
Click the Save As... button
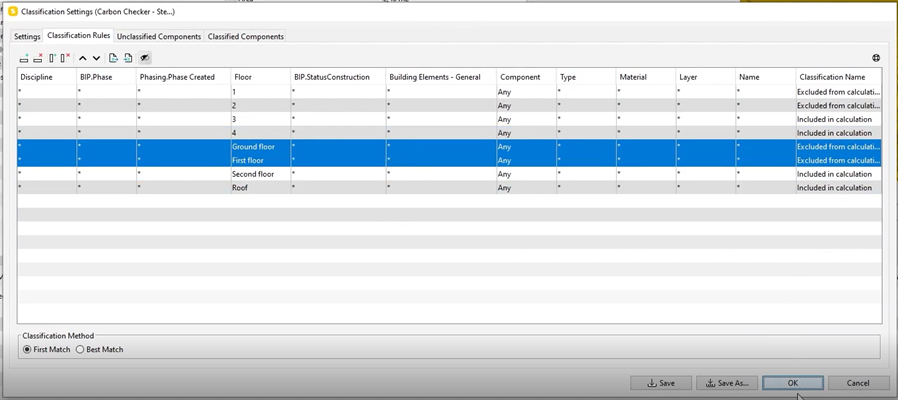click(x=727, y=383)
